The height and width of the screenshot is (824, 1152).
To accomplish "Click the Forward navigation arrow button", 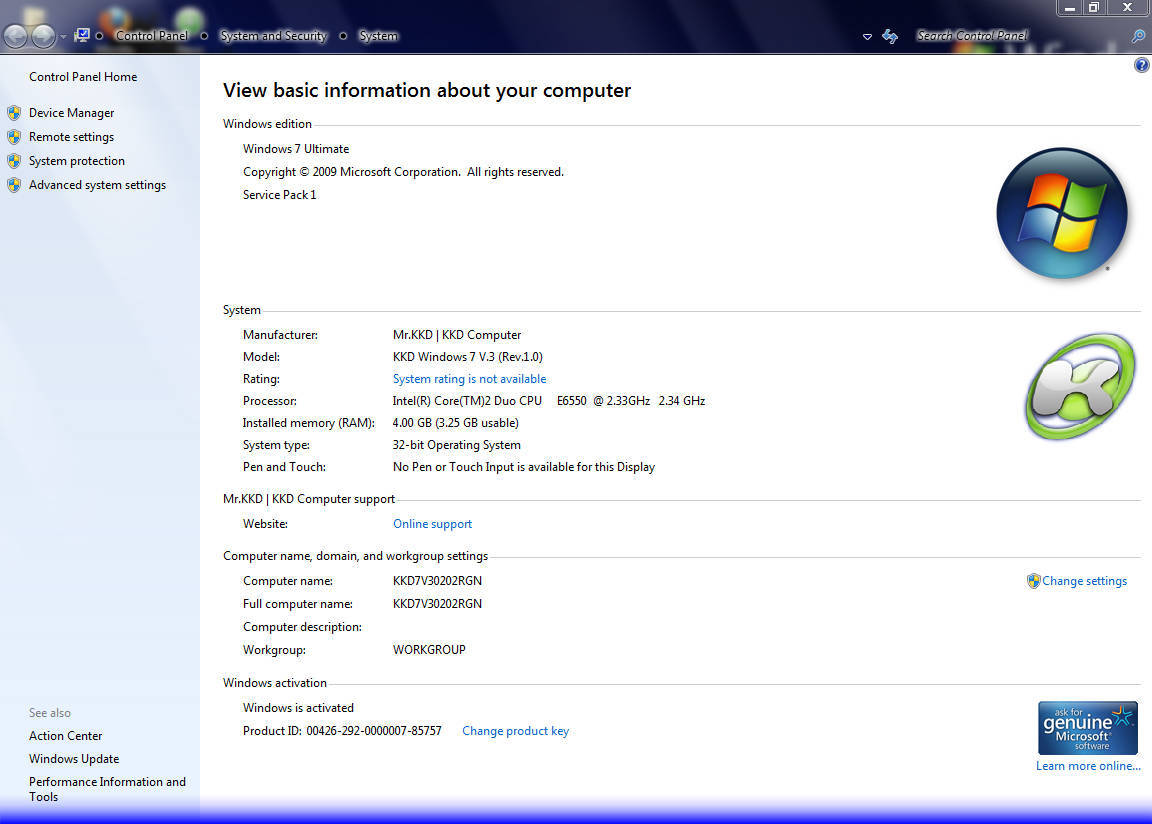I will click(x=43, y=35).
